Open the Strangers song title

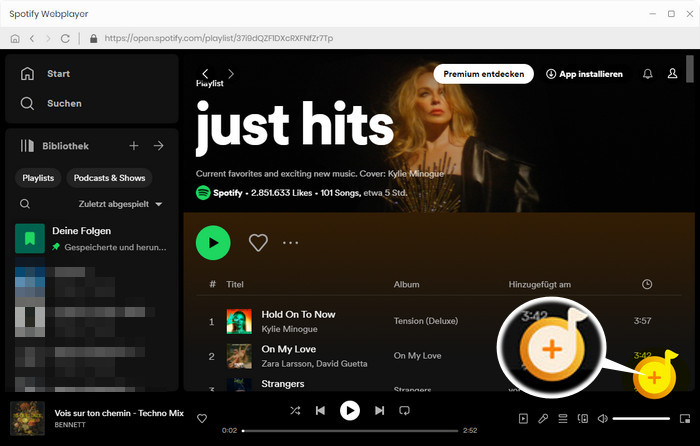click(x=283, y=384)
